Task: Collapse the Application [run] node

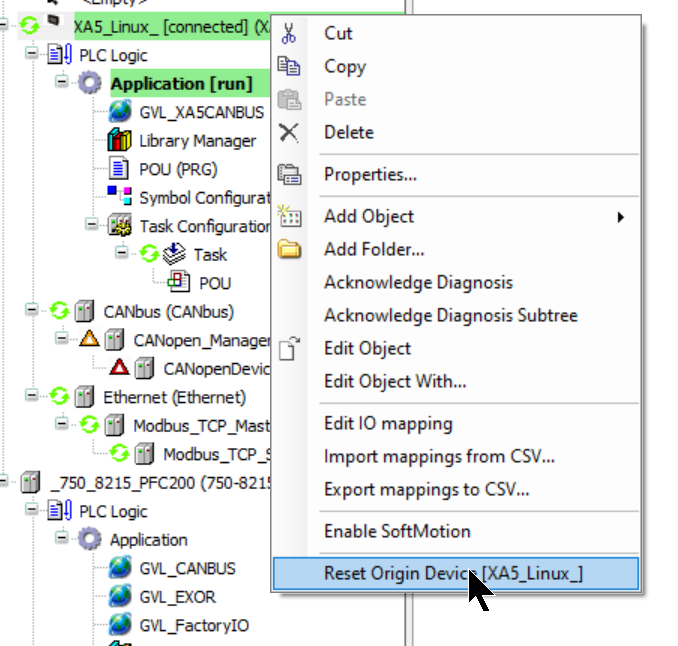Action: (x=61, y=81)
